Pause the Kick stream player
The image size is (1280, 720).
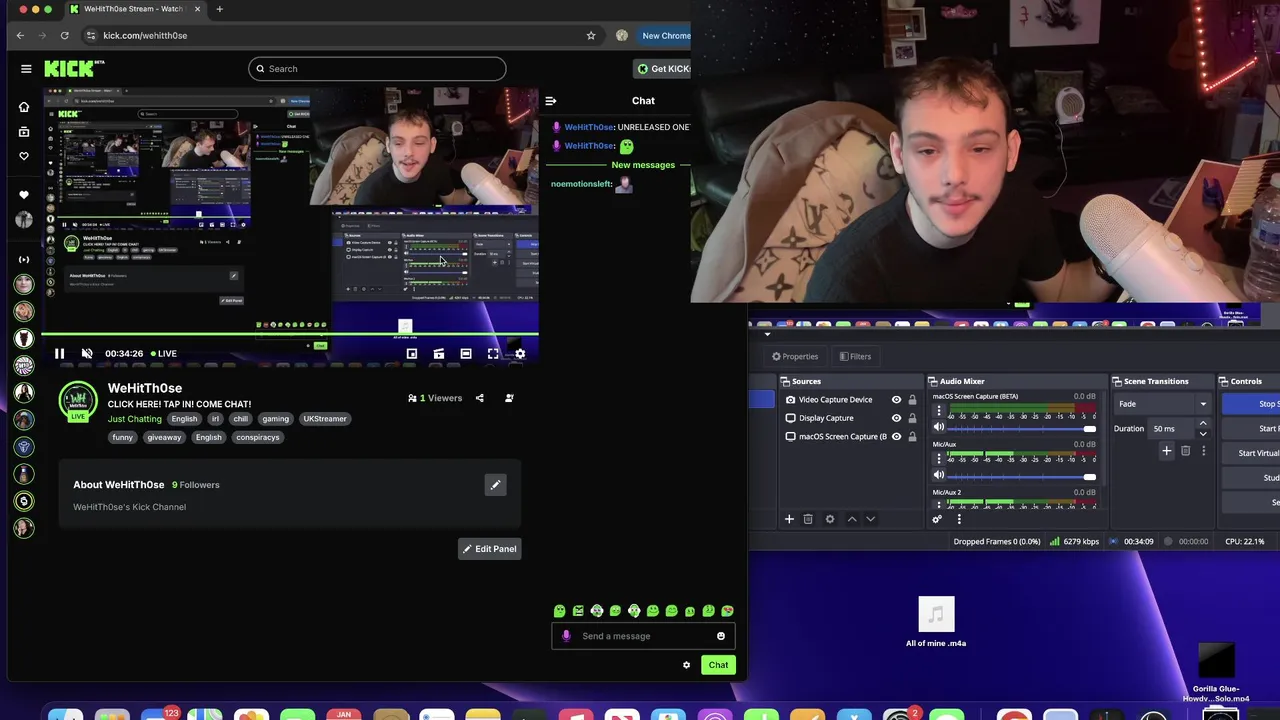59,353
